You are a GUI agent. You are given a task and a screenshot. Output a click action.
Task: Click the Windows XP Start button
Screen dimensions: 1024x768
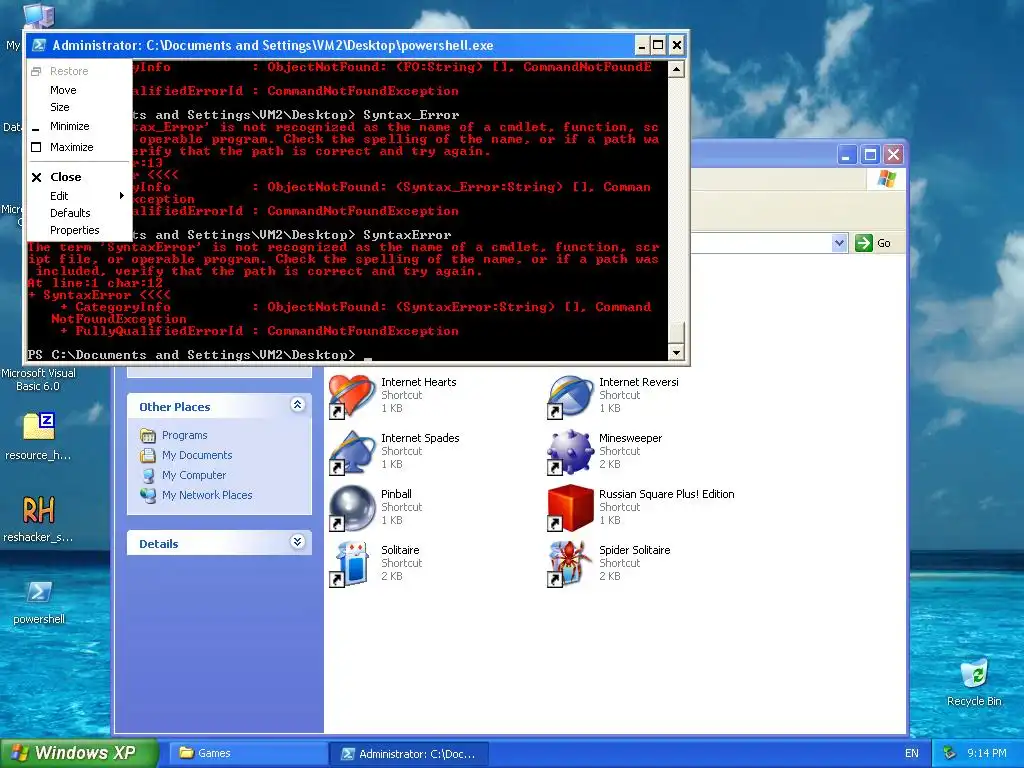click(x=79, y=753)
